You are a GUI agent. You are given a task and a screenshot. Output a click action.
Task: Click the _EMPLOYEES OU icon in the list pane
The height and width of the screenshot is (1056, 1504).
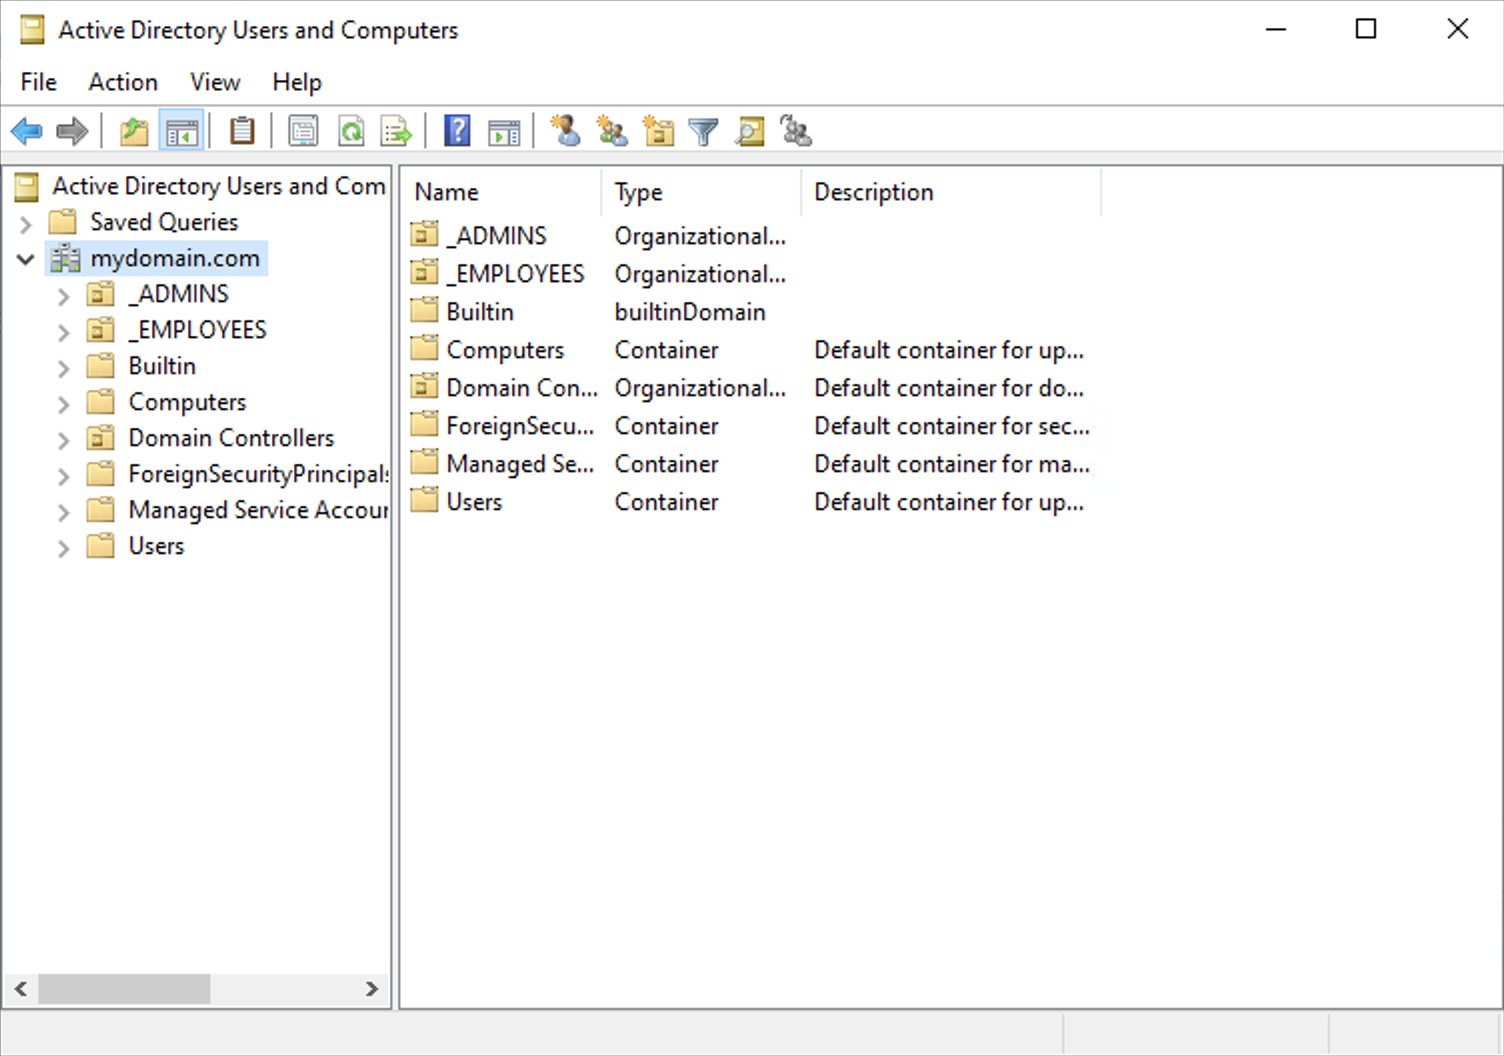(x=425, y=272)
